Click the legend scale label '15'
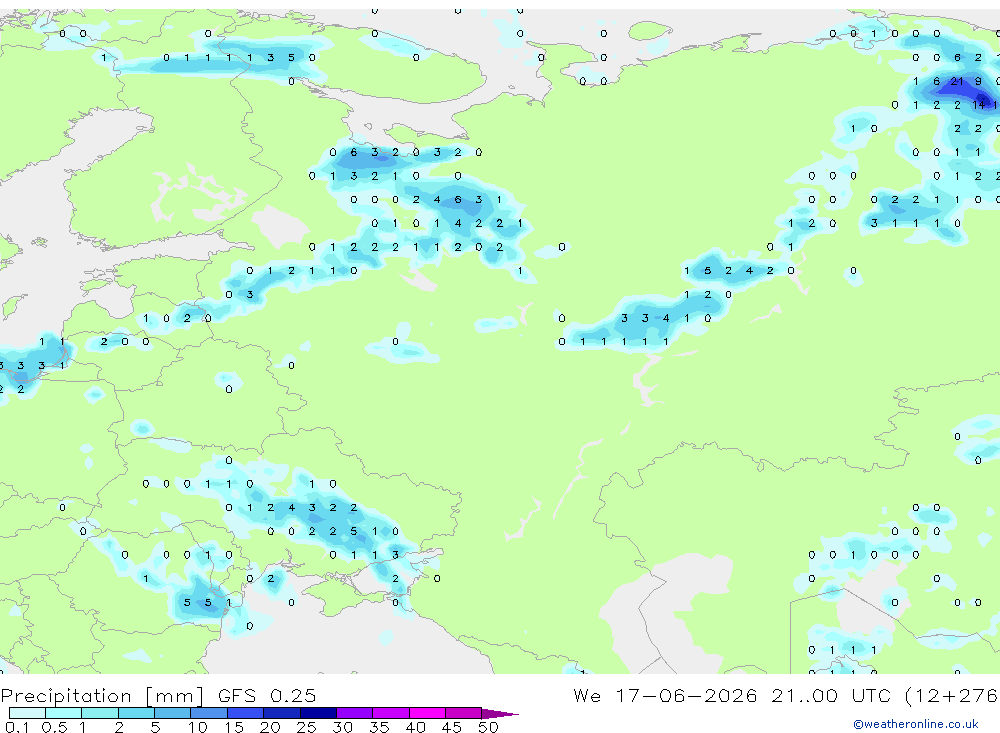Viewport: 1000px width, 733px height. click(234, 727)
